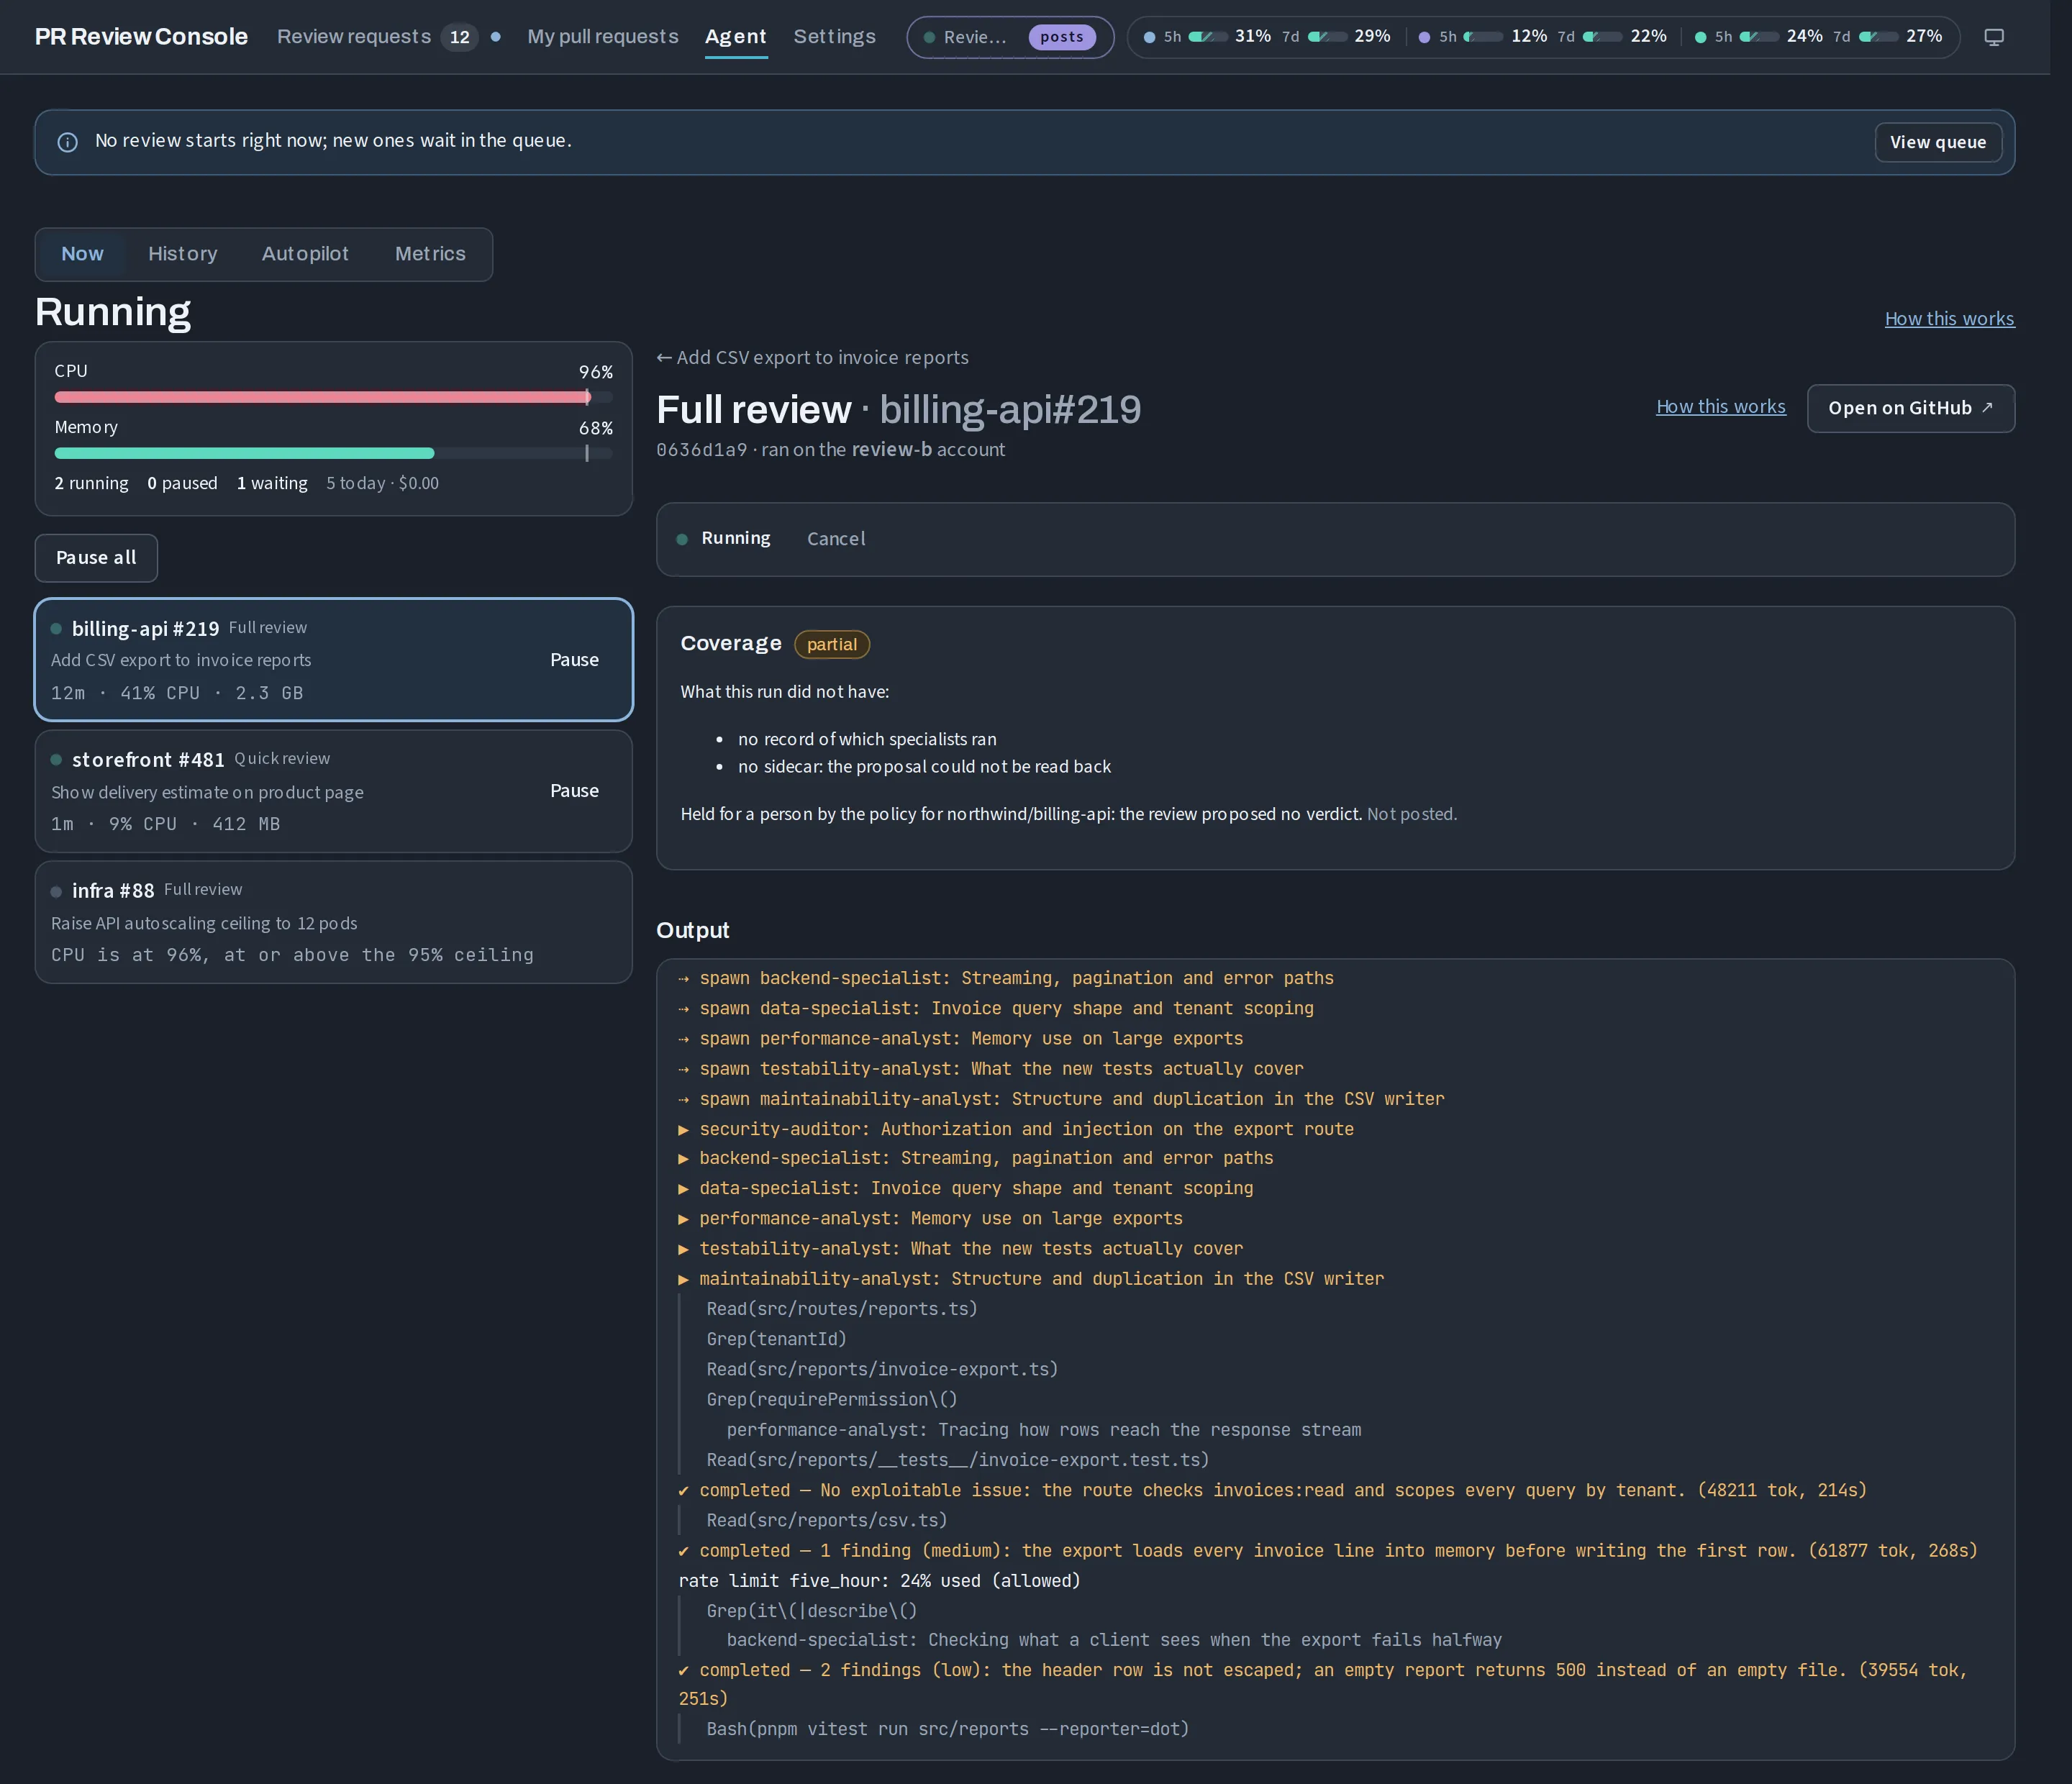Click How this works link under queue banner

pos(1949,319)
